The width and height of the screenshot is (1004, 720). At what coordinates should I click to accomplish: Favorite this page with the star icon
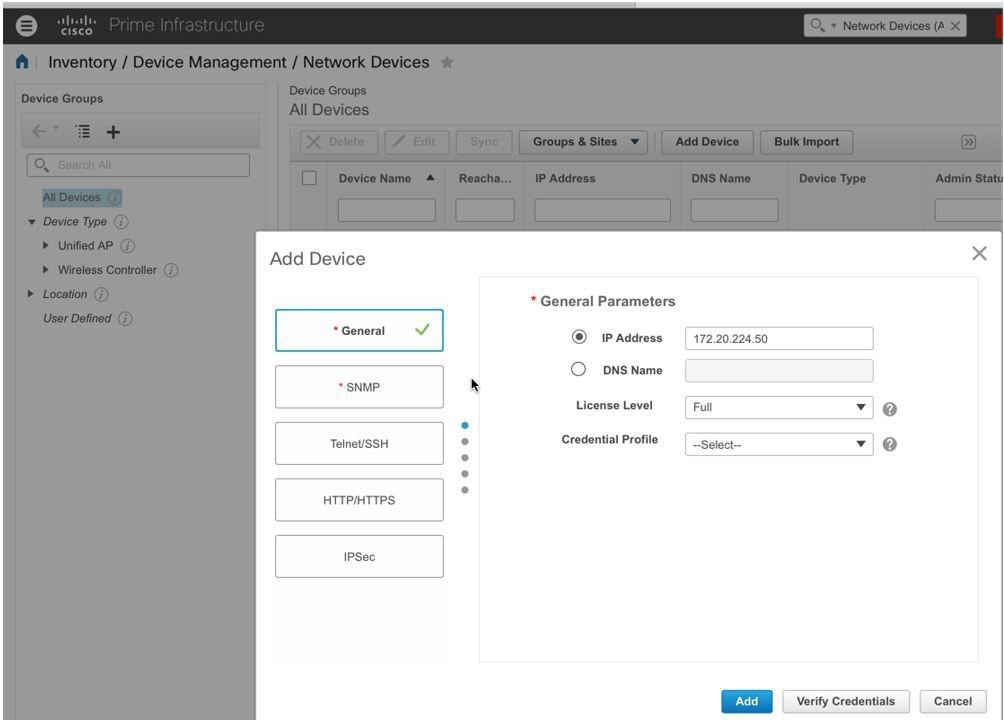447,62
